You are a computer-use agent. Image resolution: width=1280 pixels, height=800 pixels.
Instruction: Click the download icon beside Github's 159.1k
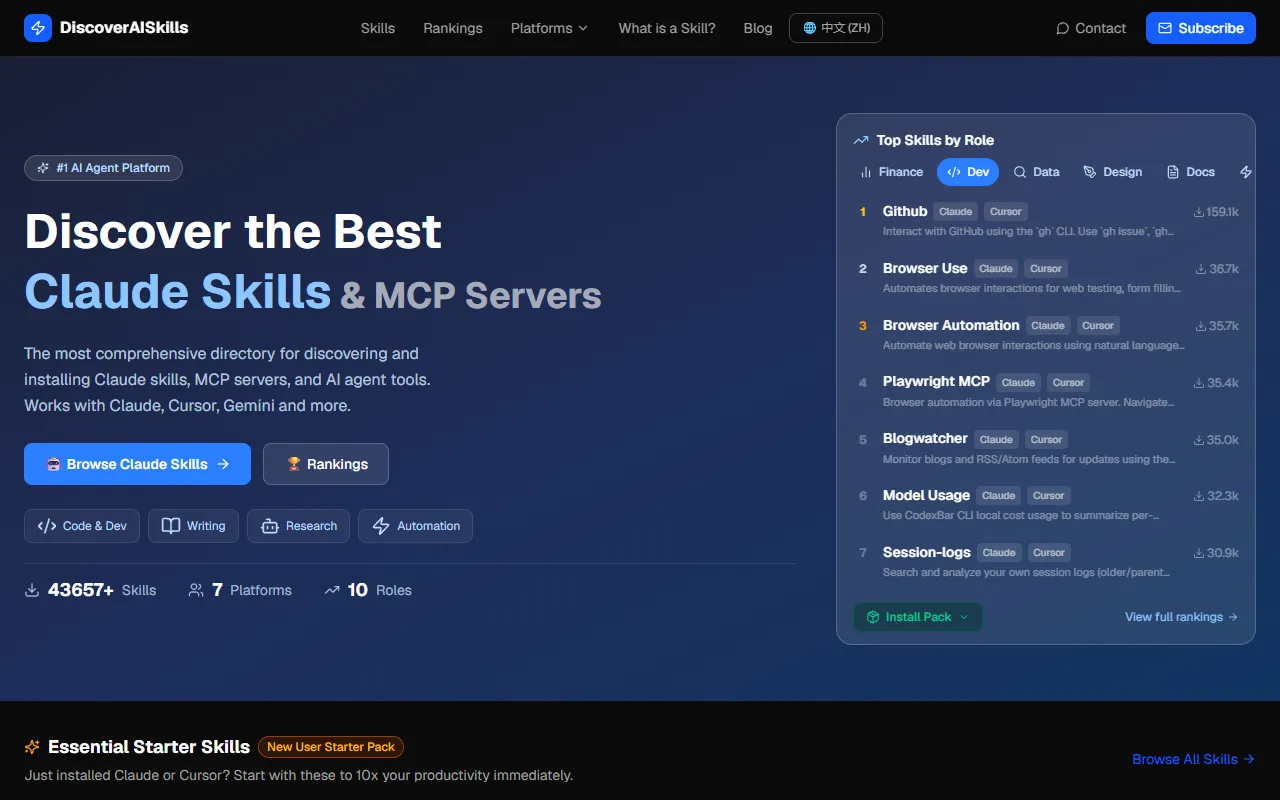(1198, 212)
